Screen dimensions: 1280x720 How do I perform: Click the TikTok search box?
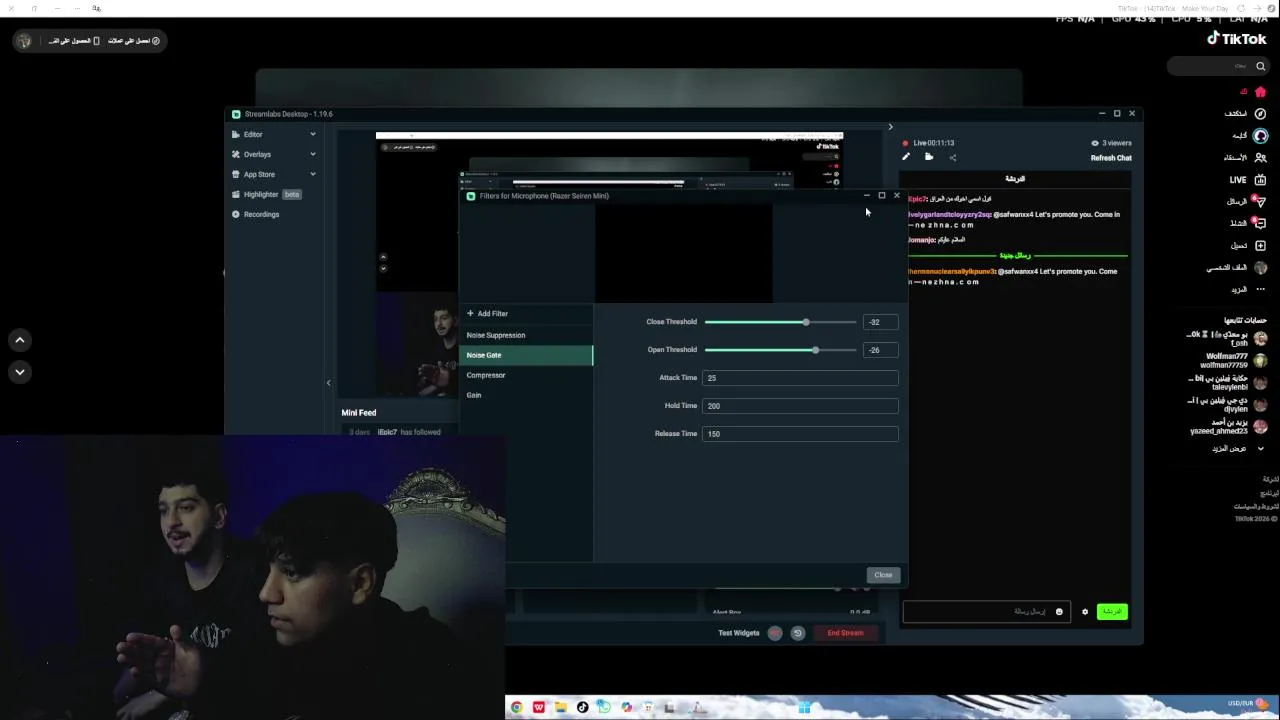(x=1218, y=66)
